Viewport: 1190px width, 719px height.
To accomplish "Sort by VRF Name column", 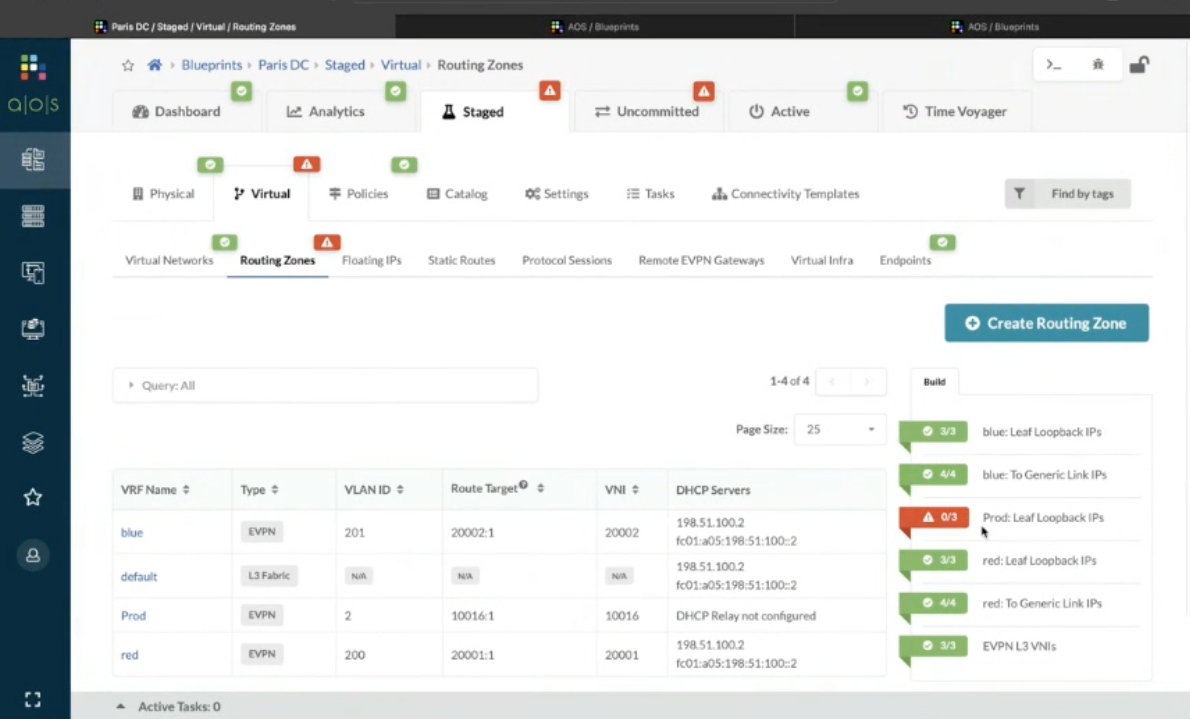I will (x=186, y=490).
